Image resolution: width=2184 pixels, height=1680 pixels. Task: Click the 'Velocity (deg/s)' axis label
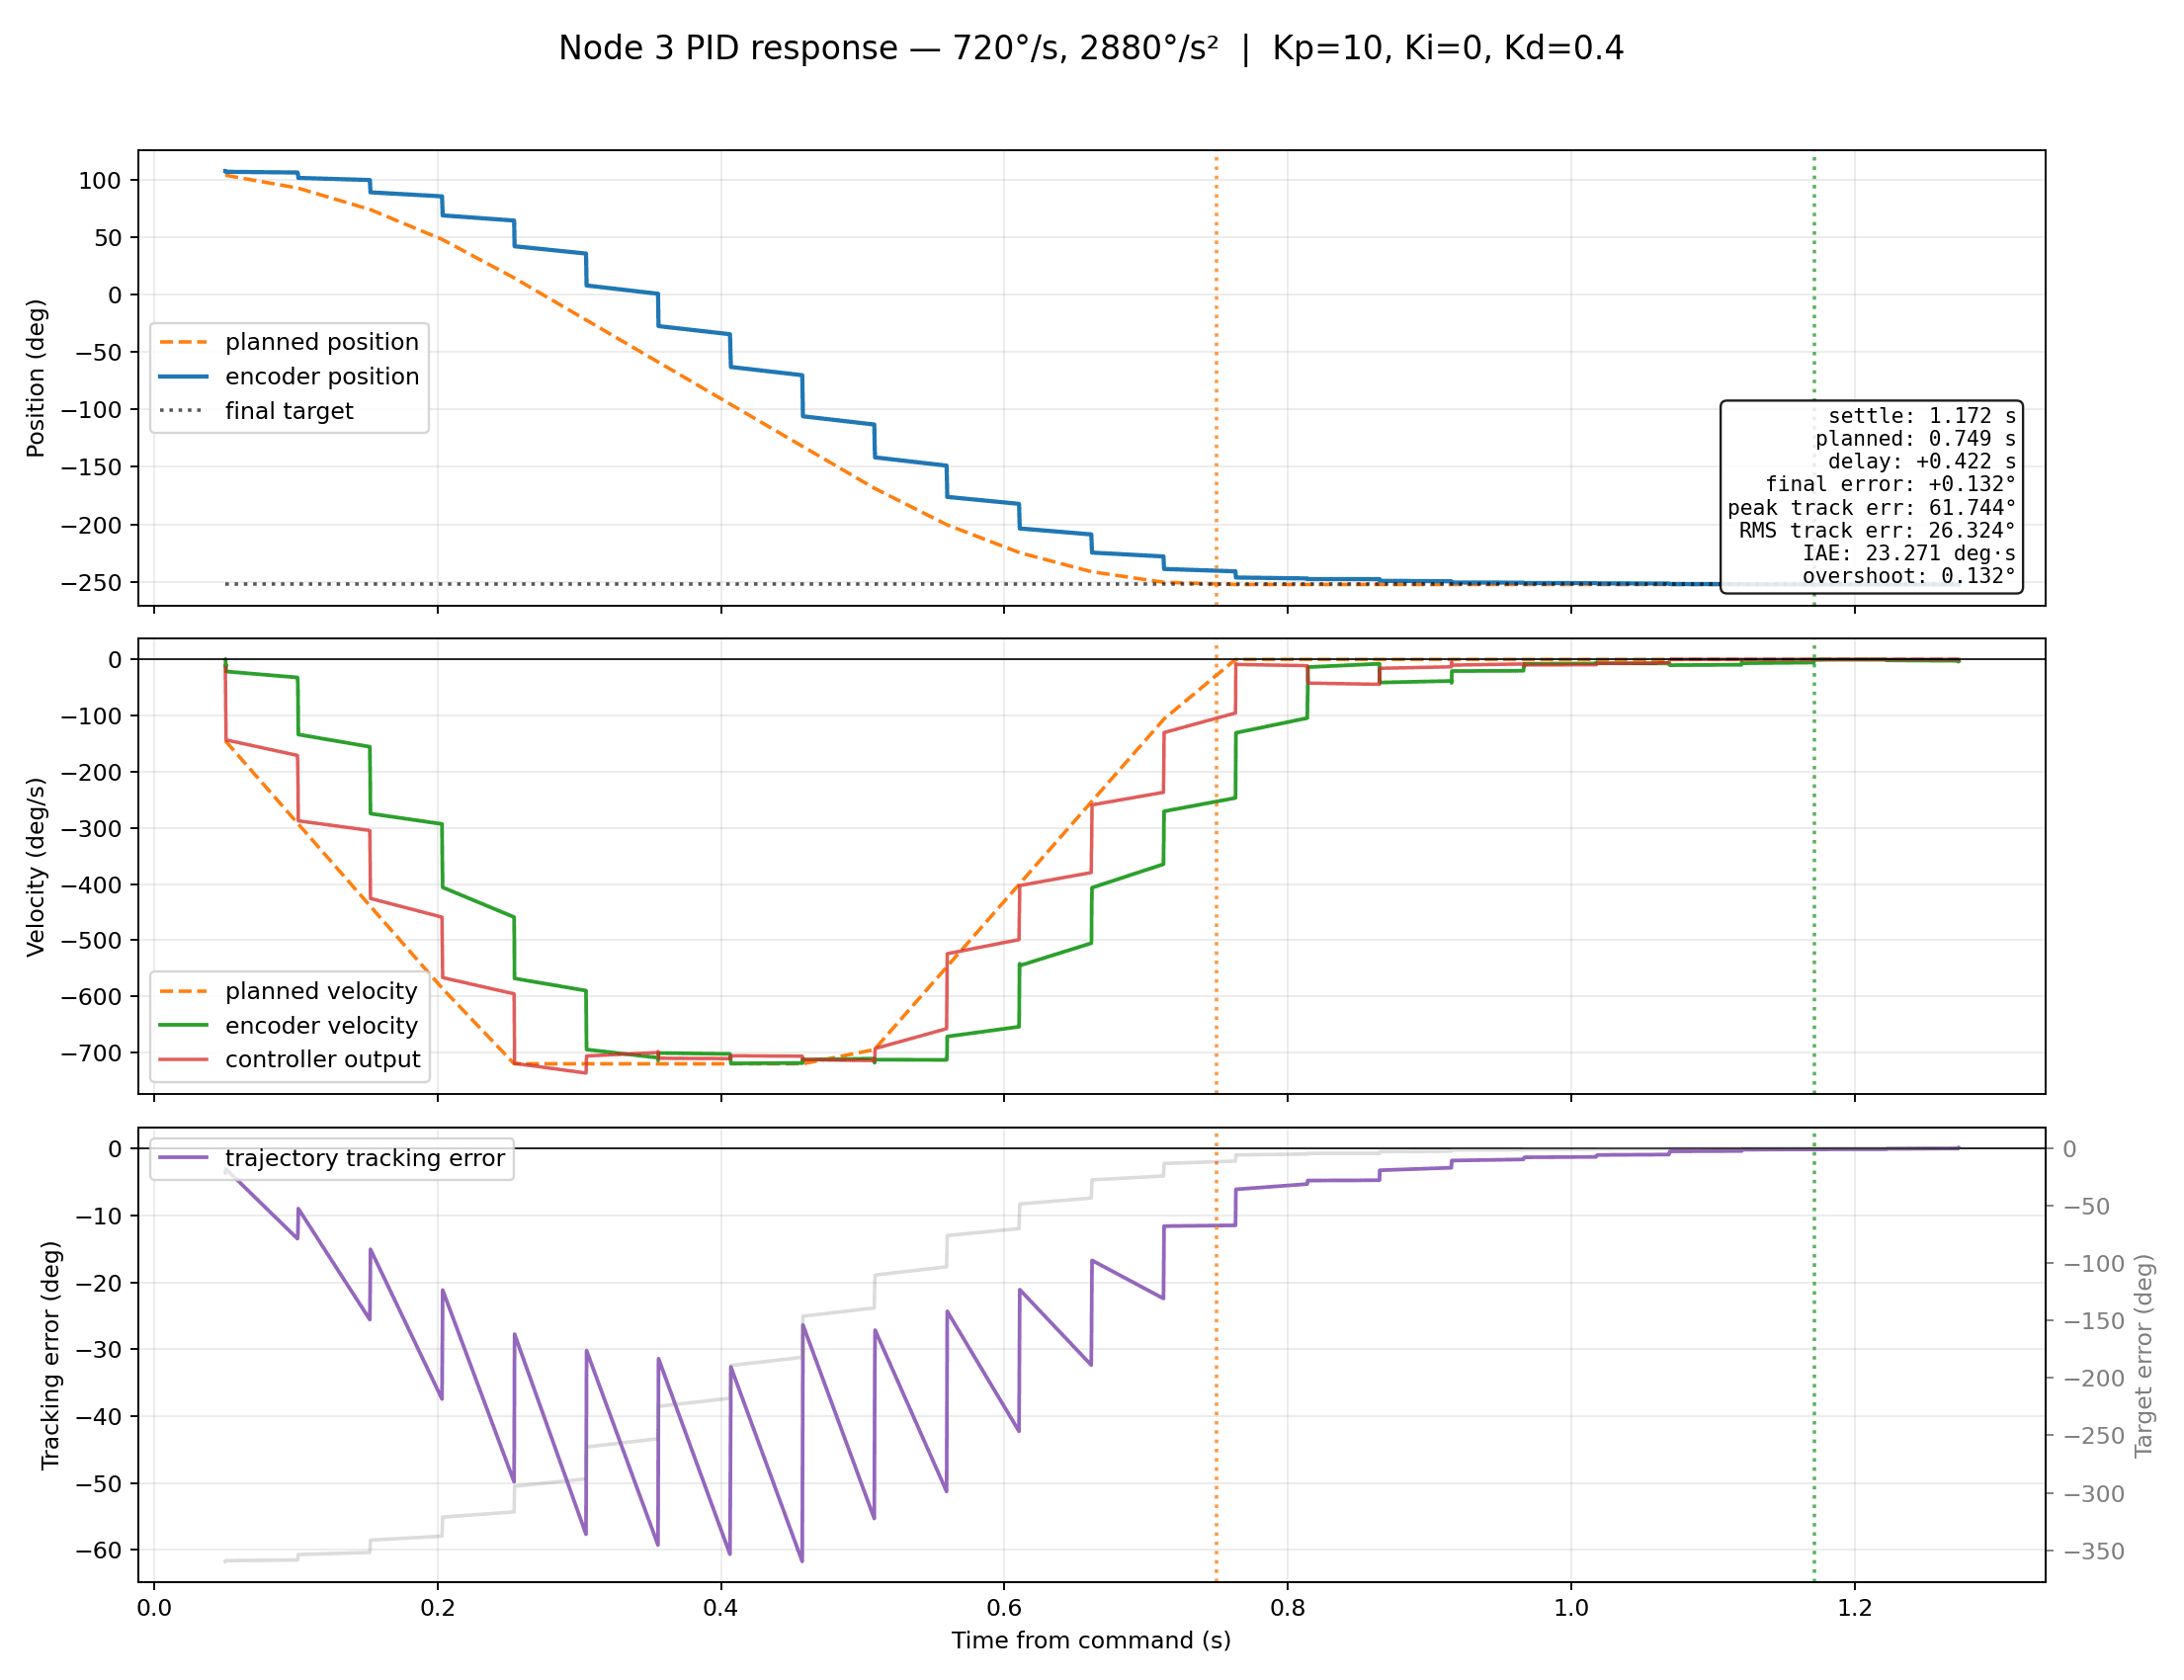click(x=36, y=867)
